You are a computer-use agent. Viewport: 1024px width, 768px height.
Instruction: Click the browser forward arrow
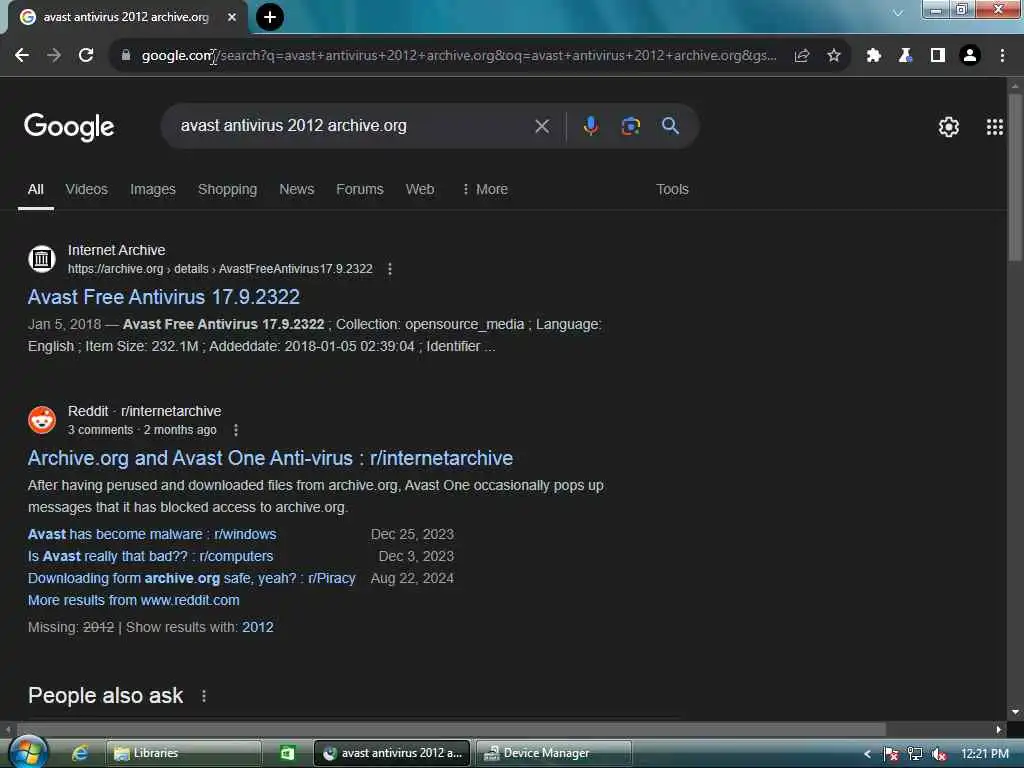(54, 56)
